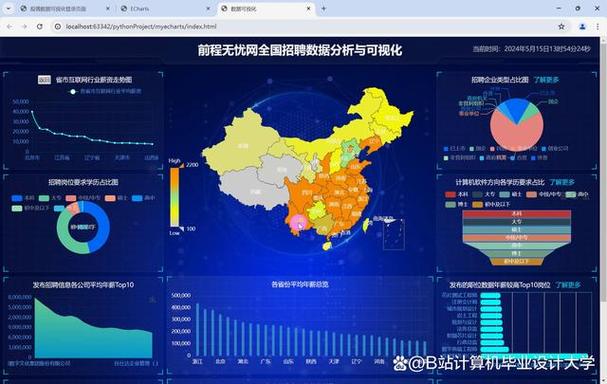Viewport: 607px width, 384px height.
Task: Click the 广东 bar in the province salary chart
Action: click(266, 340)
